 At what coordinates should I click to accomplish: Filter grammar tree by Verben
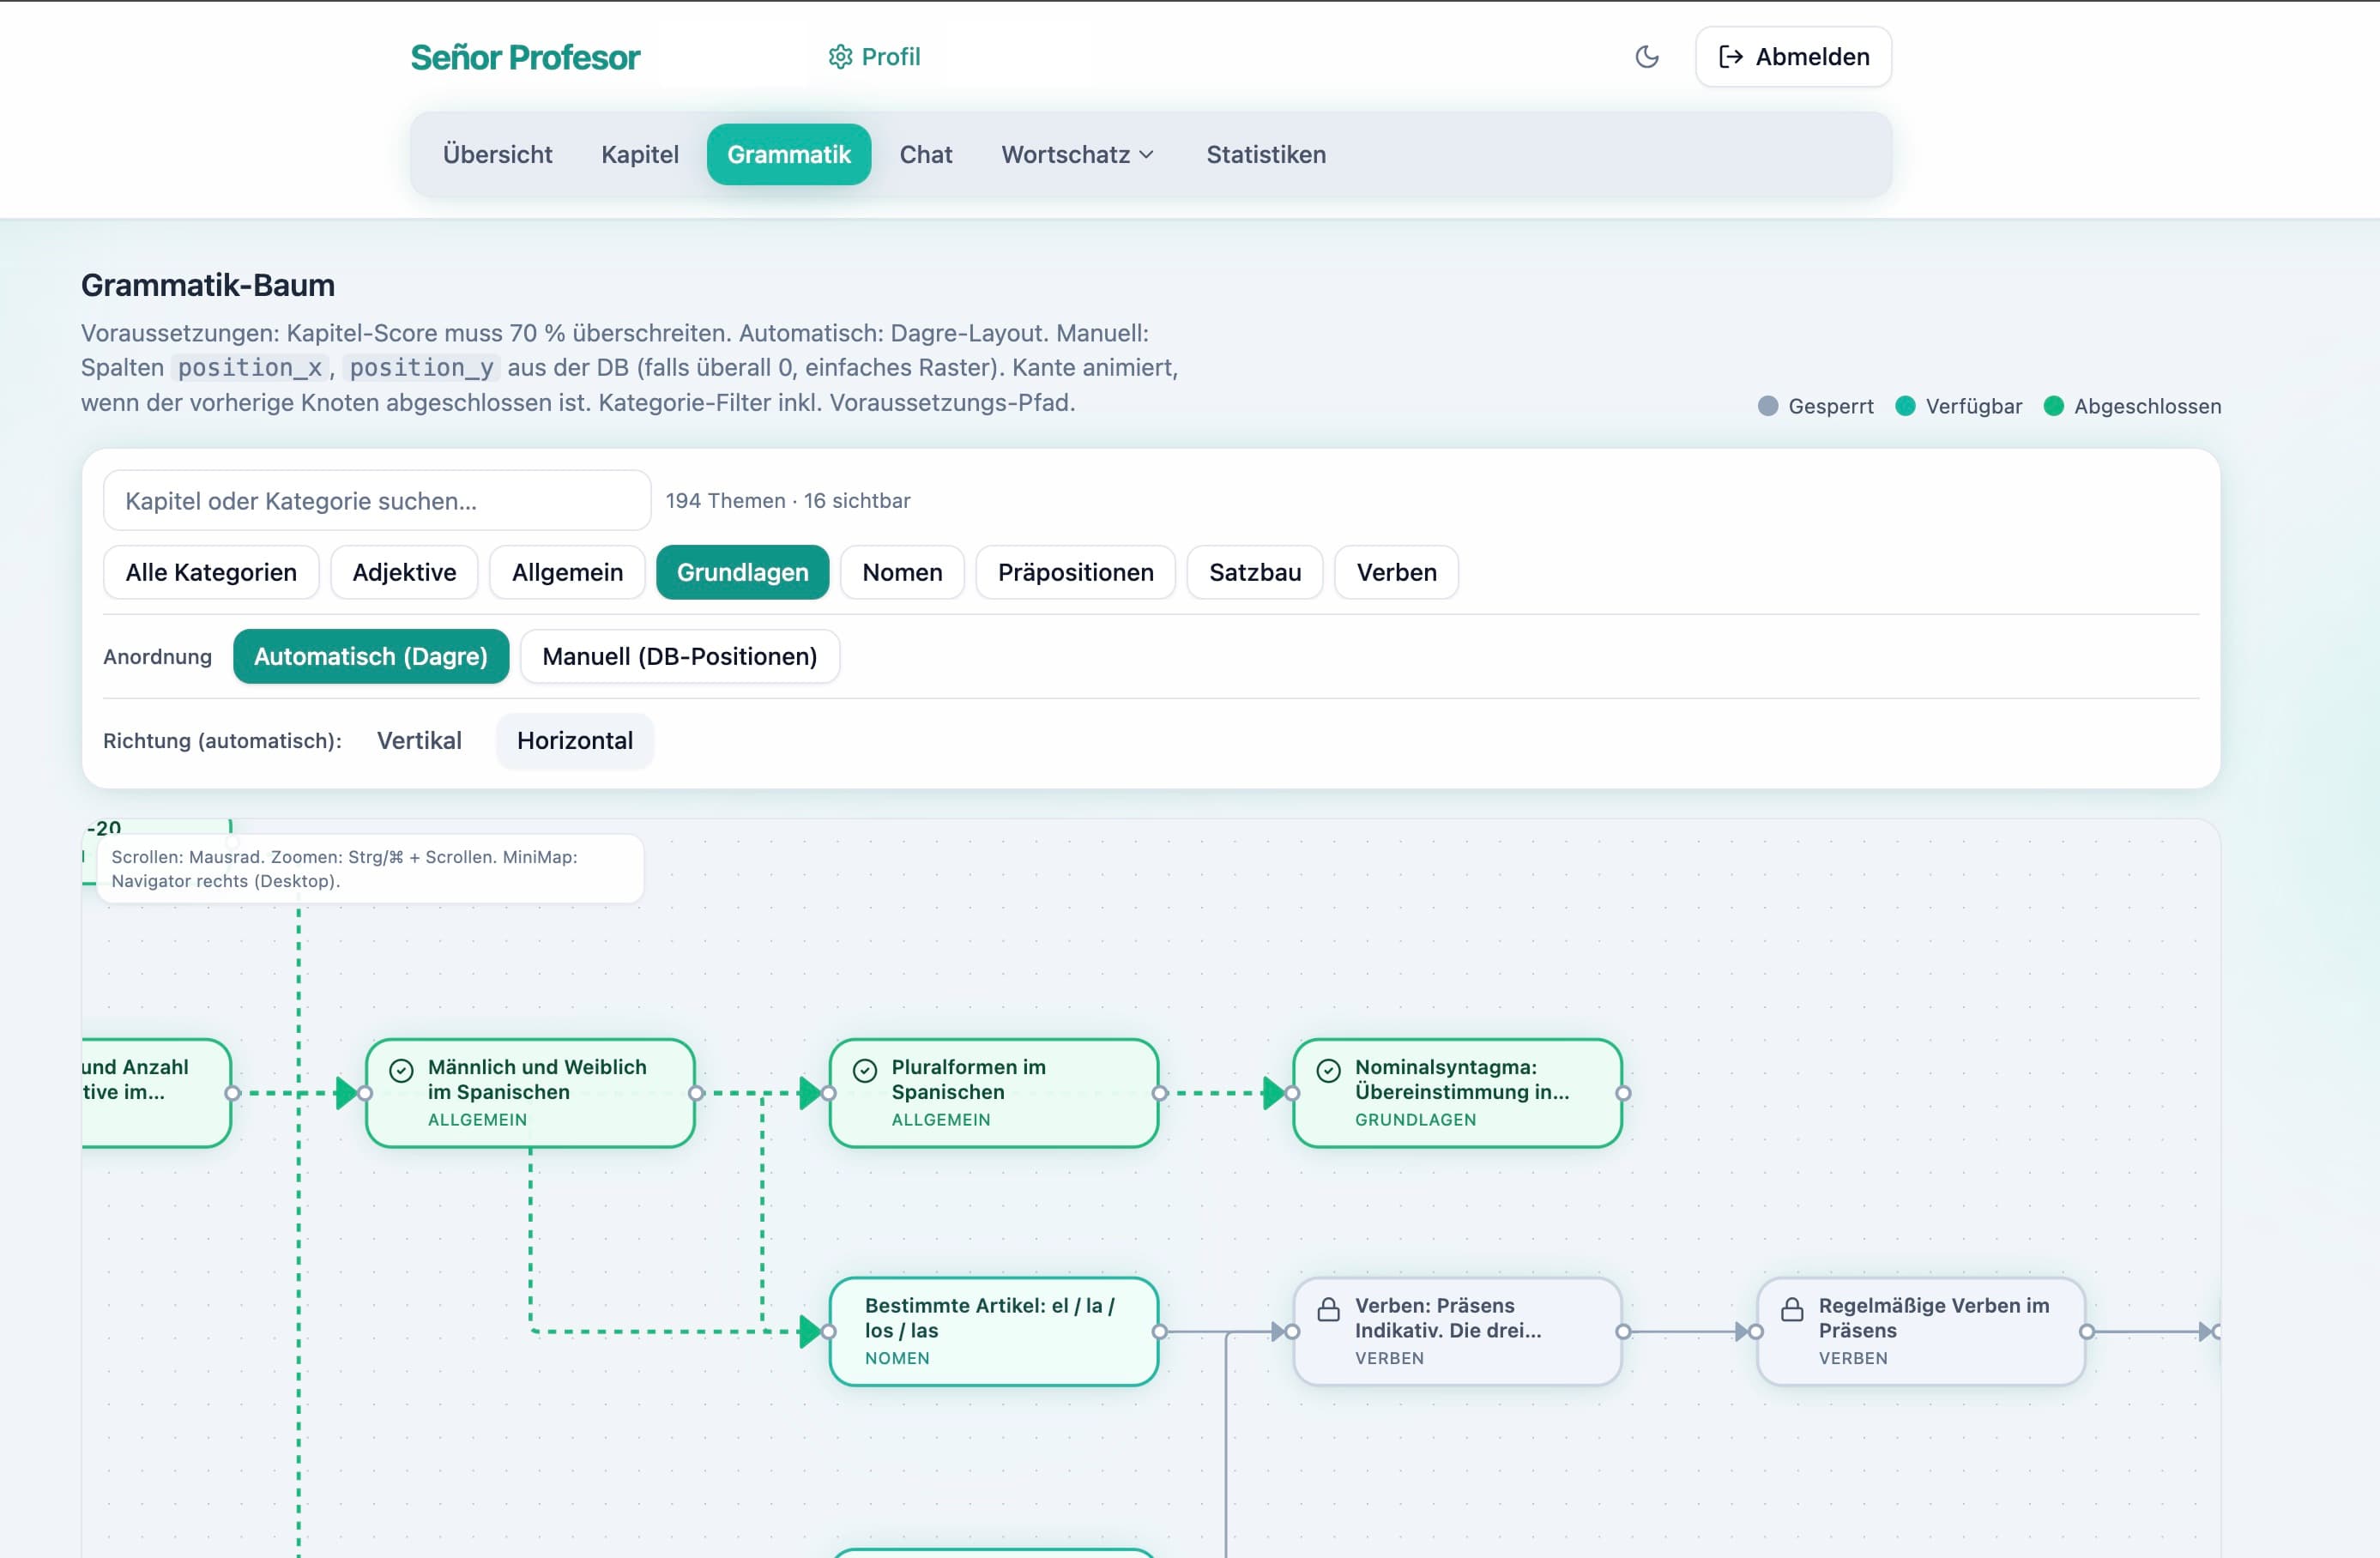tap(1397, 572)
